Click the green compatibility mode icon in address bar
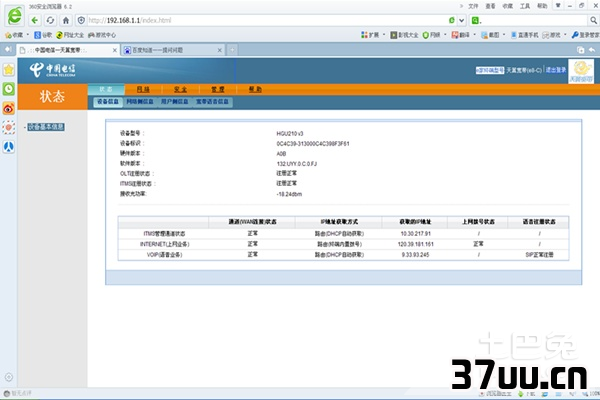The image size is (600, 400). (x=452, y=20)
